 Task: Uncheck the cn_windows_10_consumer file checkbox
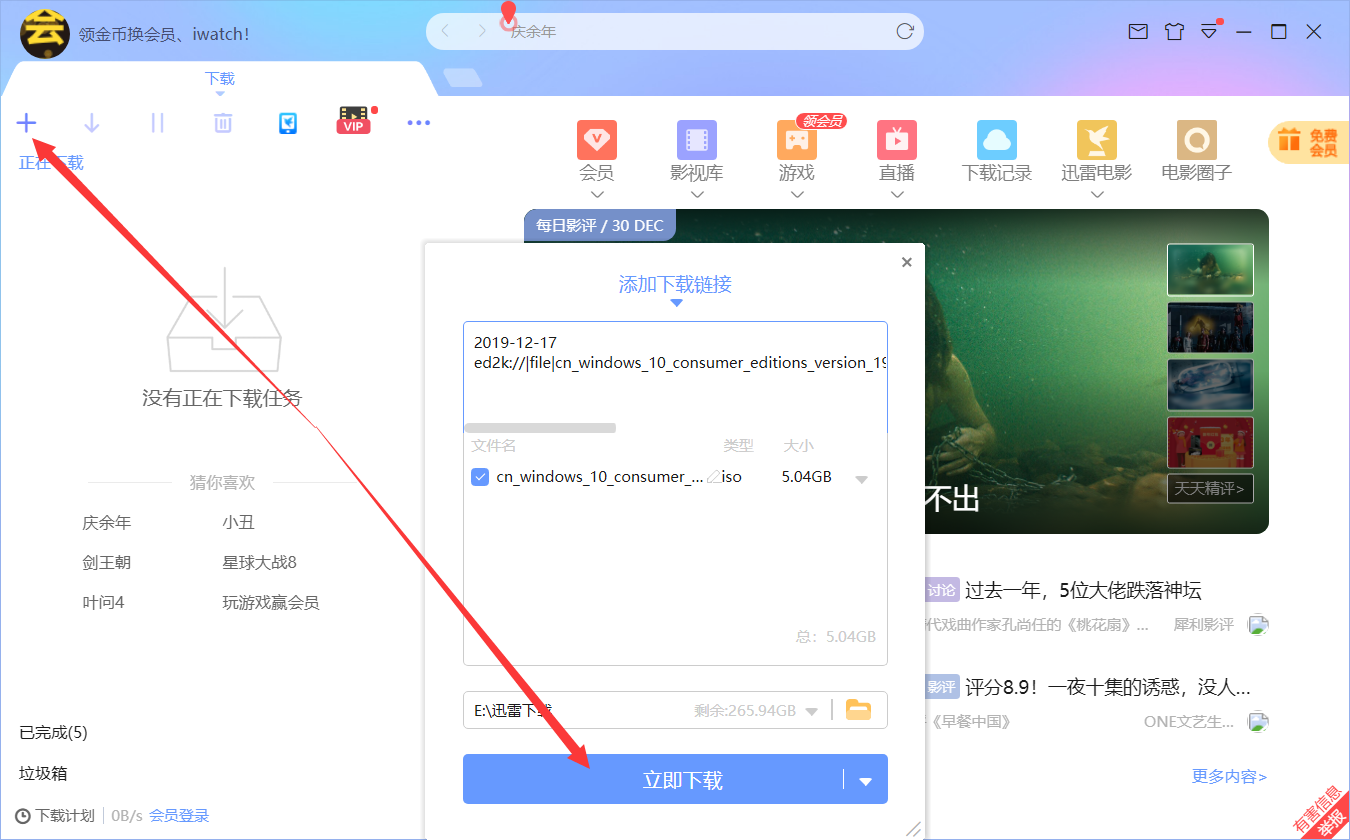point(480,477)
